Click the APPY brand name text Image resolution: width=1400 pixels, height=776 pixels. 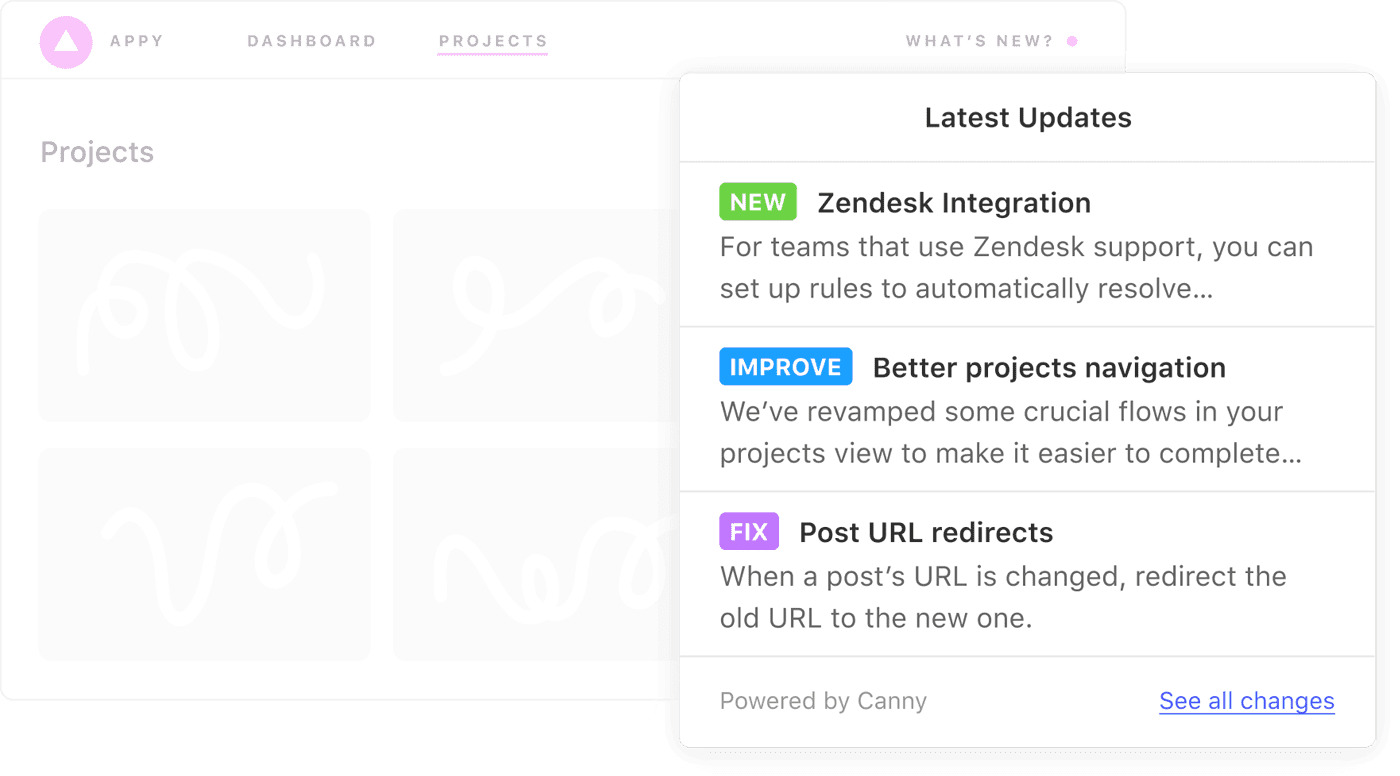(x=137, y=42)
